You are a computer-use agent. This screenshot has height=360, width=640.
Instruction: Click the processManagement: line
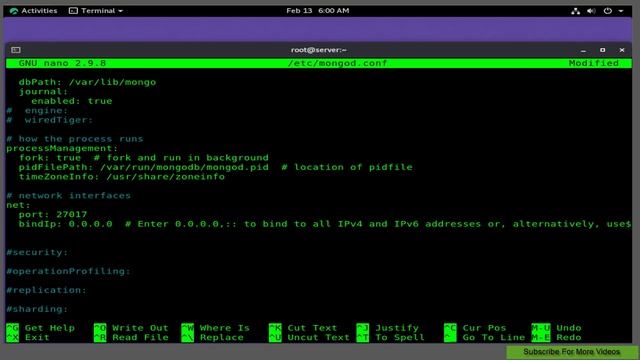[62, 148]
